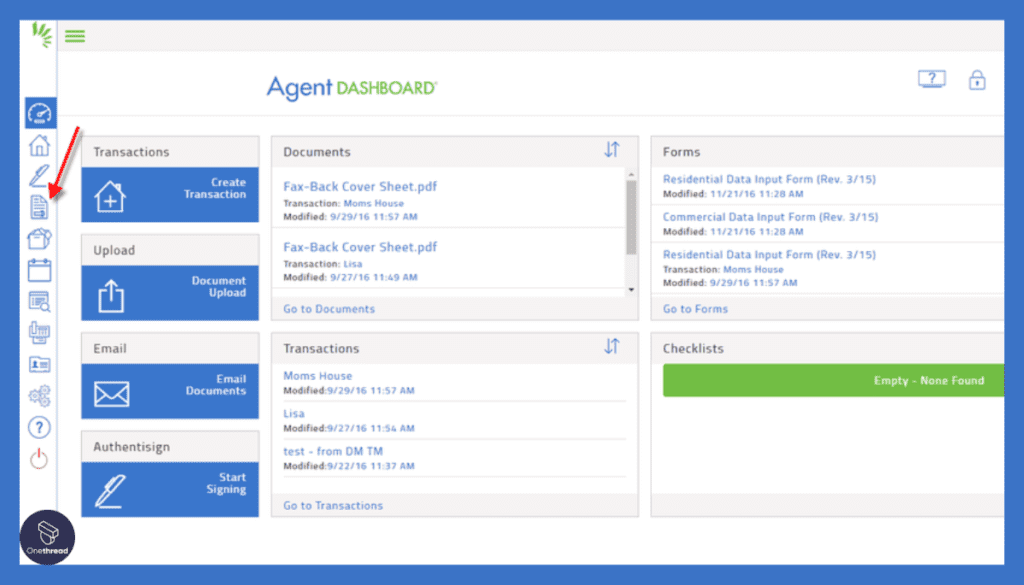Click Moms House link in Forms panel
This screenshot has width=1024, height=585.
pyautogui.click(x=753, y=270)
